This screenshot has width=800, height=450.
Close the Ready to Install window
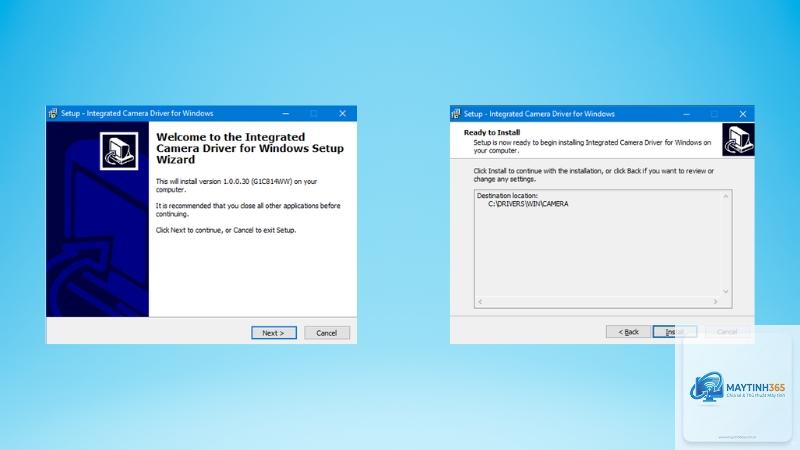pos(743,114)
